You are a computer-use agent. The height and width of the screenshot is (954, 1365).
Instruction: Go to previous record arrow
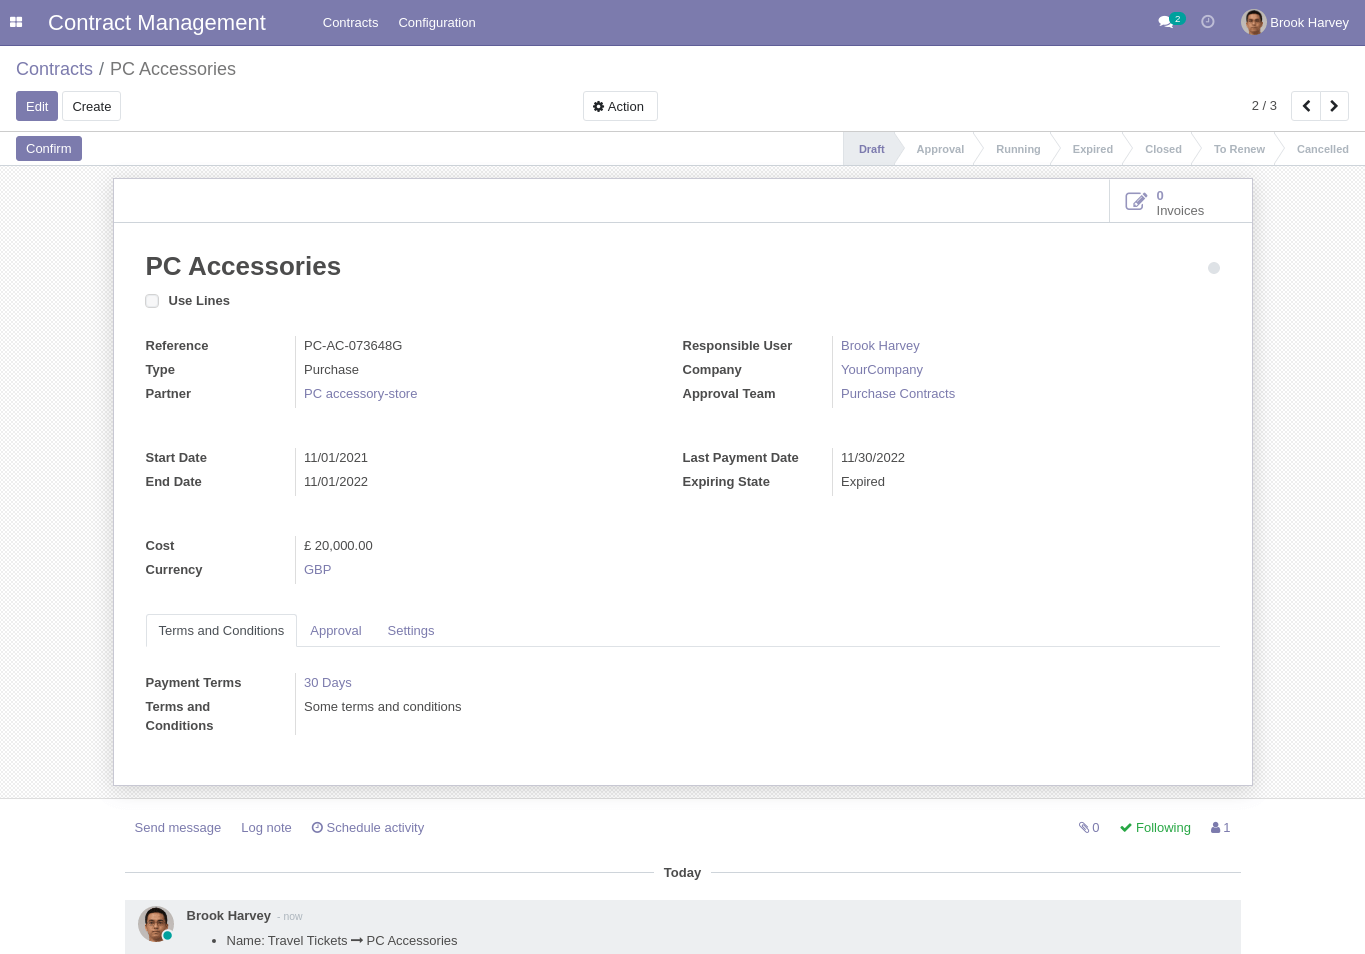pyautogui.click(x=1306, y=106)
